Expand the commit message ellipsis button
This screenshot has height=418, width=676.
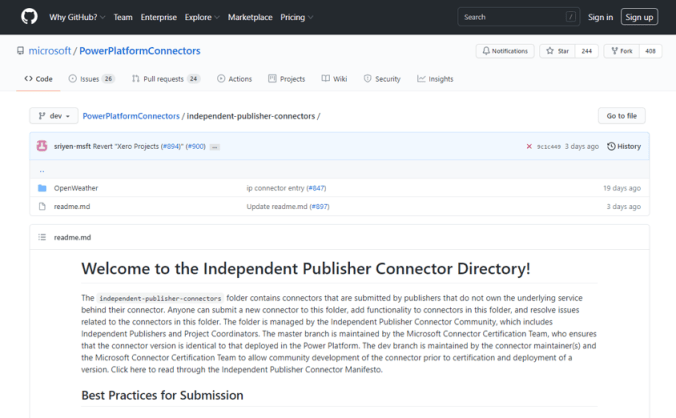coord(215,147)
